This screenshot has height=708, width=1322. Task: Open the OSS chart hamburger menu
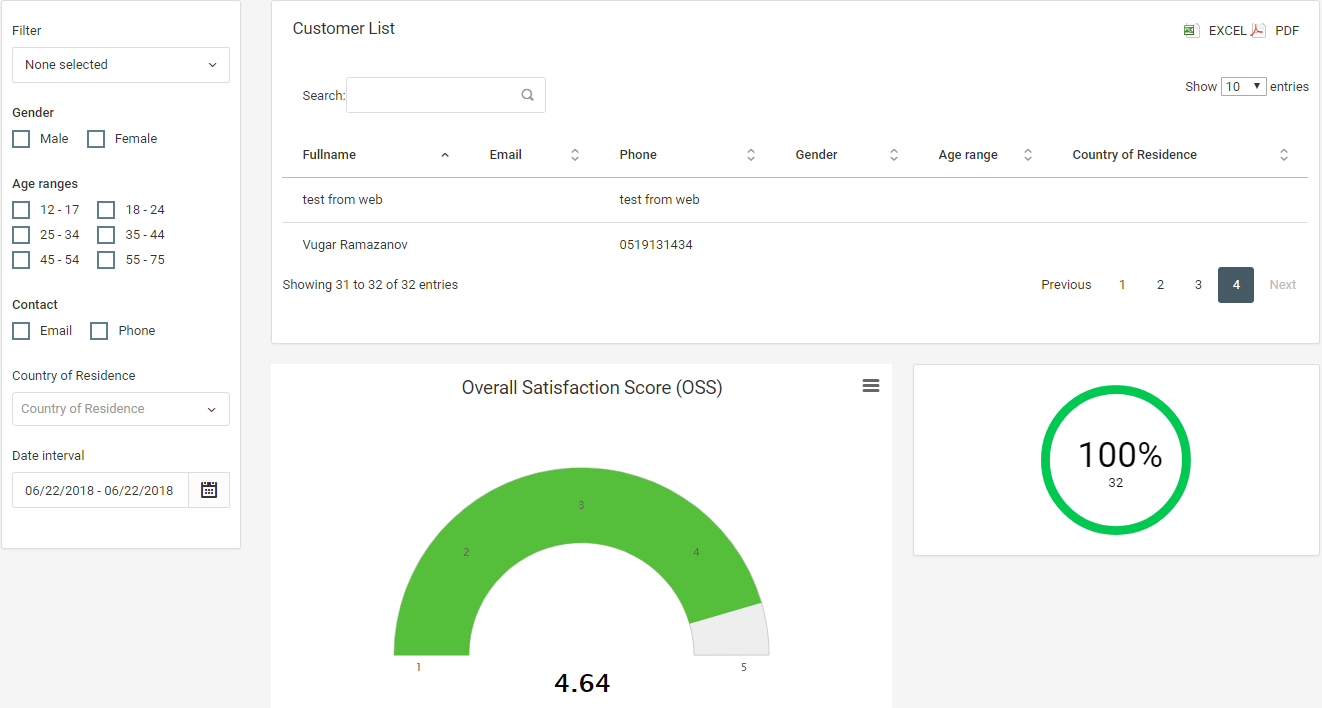[871, 386]
